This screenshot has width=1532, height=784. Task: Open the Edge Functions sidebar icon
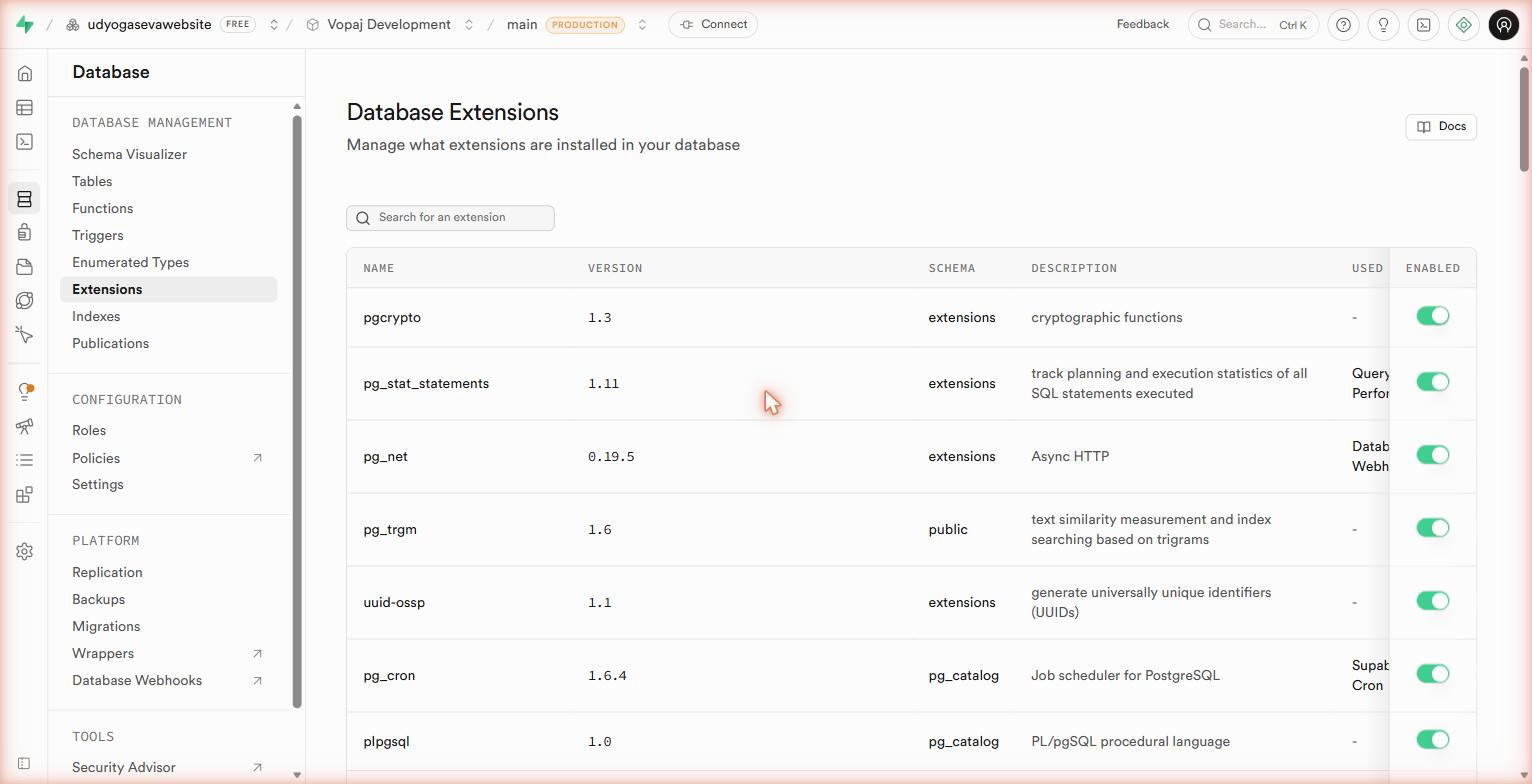click(x=25, y=301)
